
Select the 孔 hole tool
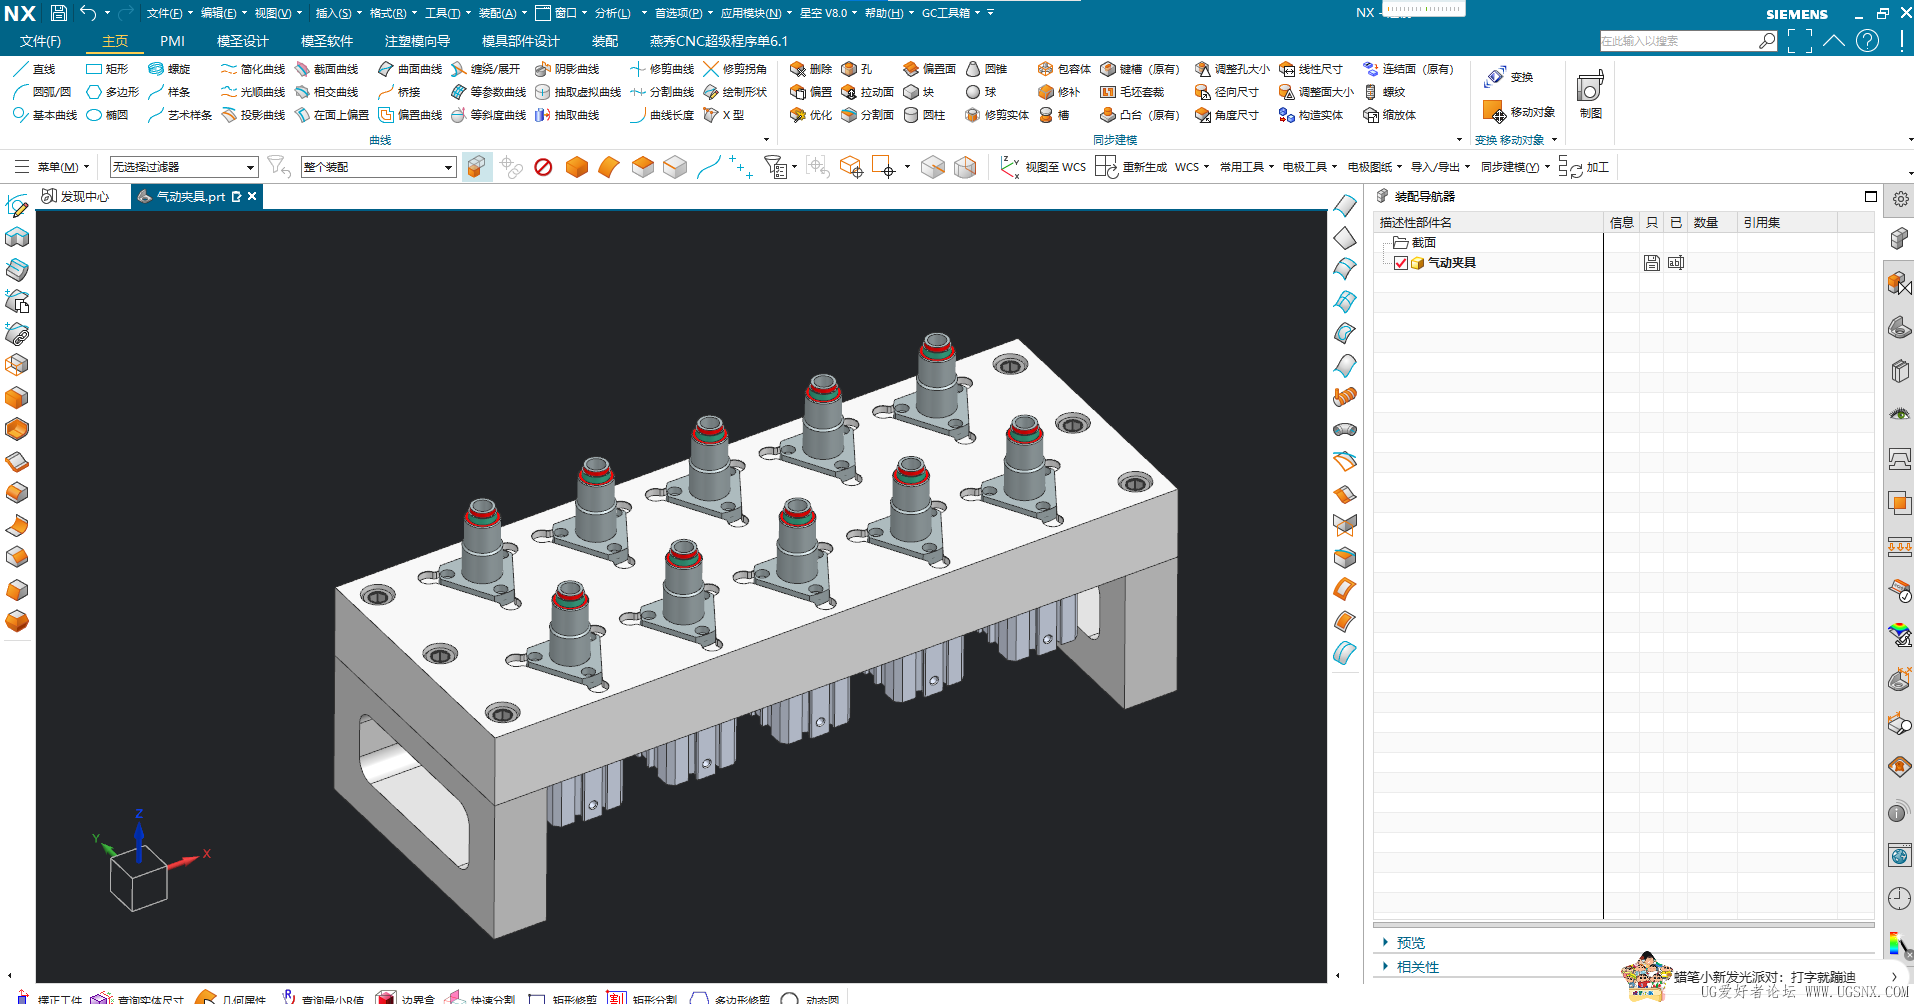pyautogui.click(x=857, y=69)
